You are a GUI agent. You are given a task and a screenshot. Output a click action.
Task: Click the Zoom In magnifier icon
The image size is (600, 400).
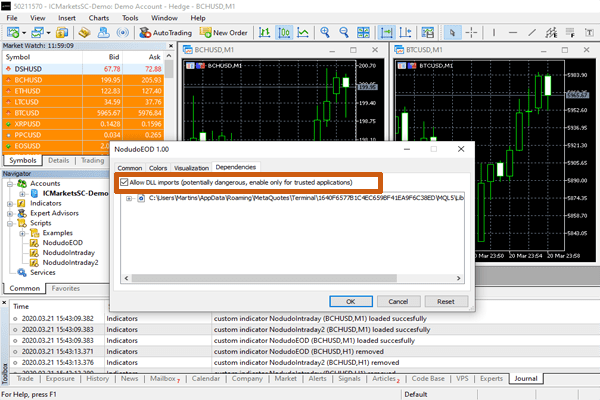[x=325, y=33]
